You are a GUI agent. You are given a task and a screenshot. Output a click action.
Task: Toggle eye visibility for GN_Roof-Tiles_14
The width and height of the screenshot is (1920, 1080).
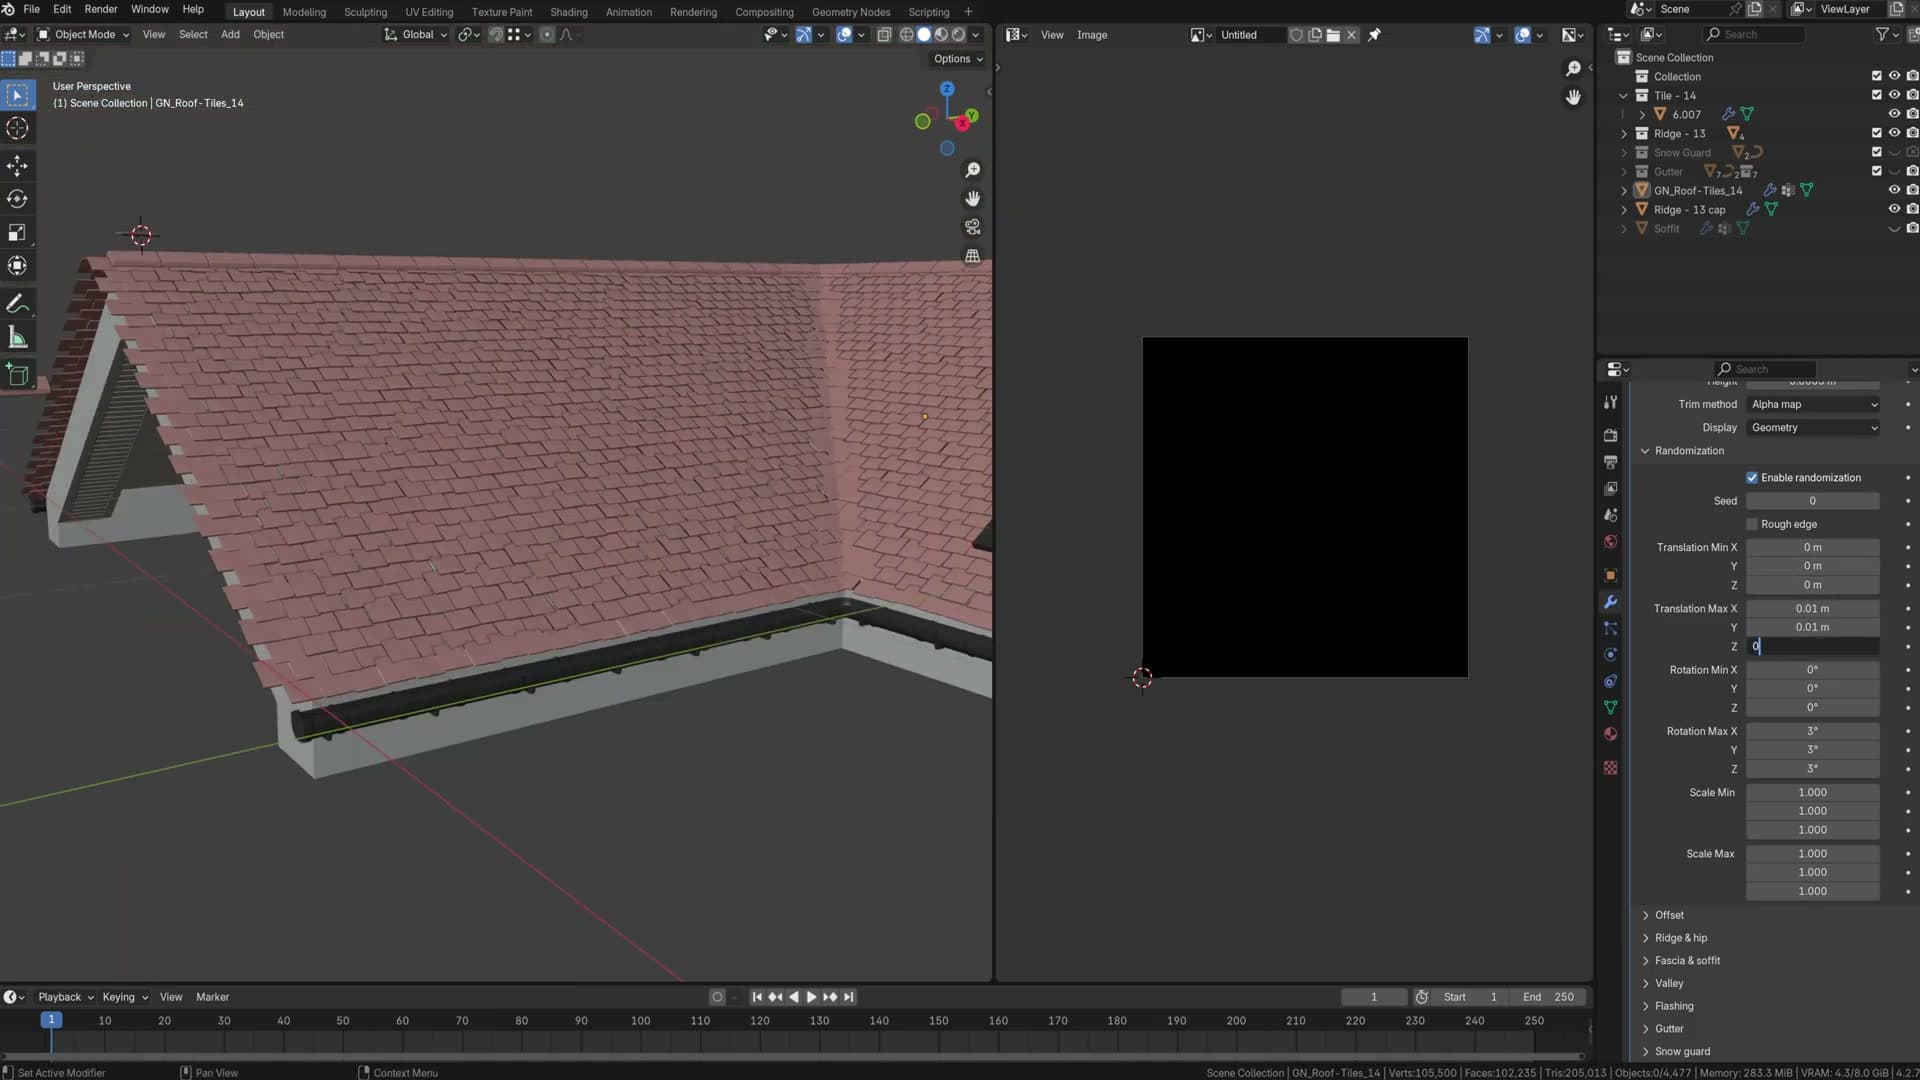click(x=1894, y=190)
